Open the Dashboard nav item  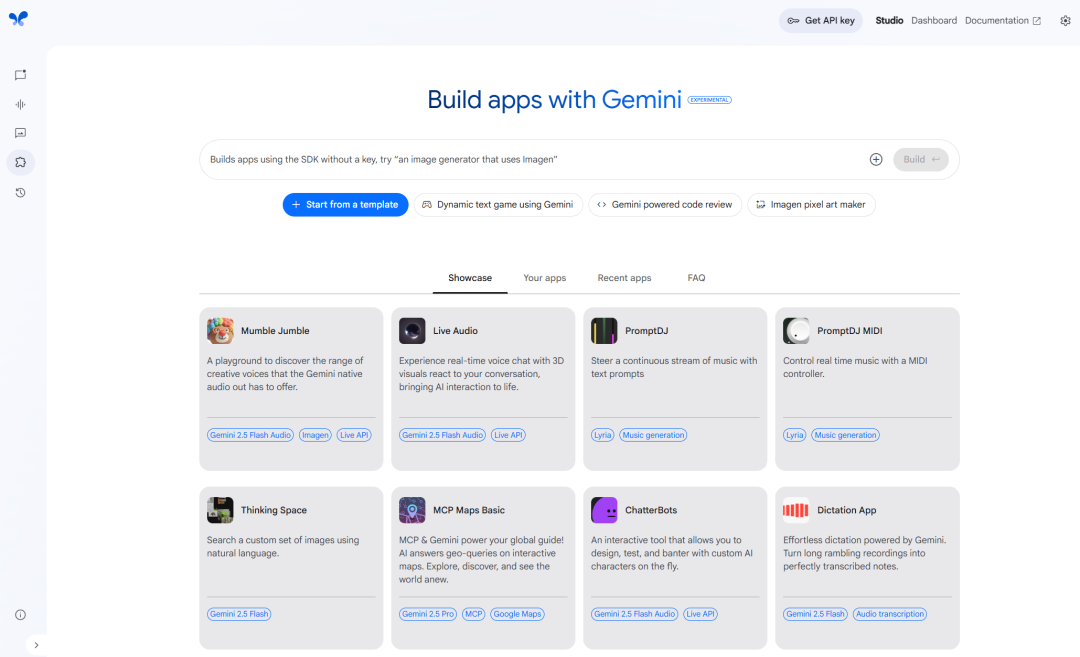934,21
